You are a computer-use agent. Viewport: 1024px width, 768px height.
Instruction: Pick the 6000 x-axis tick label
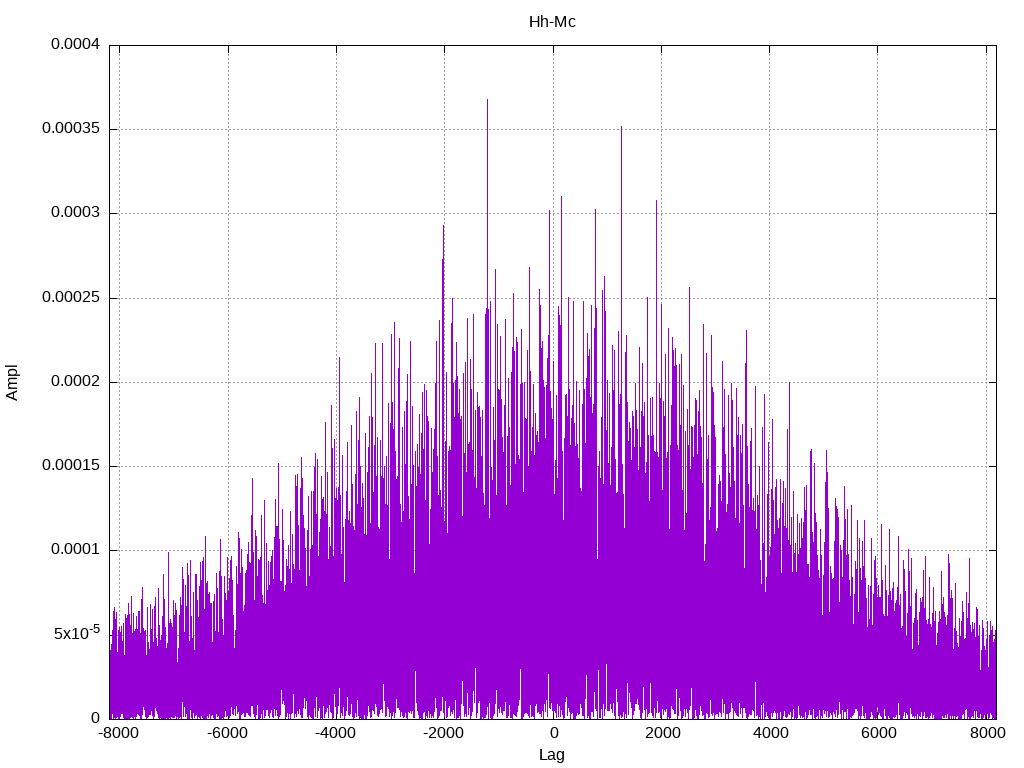[878, 733]
